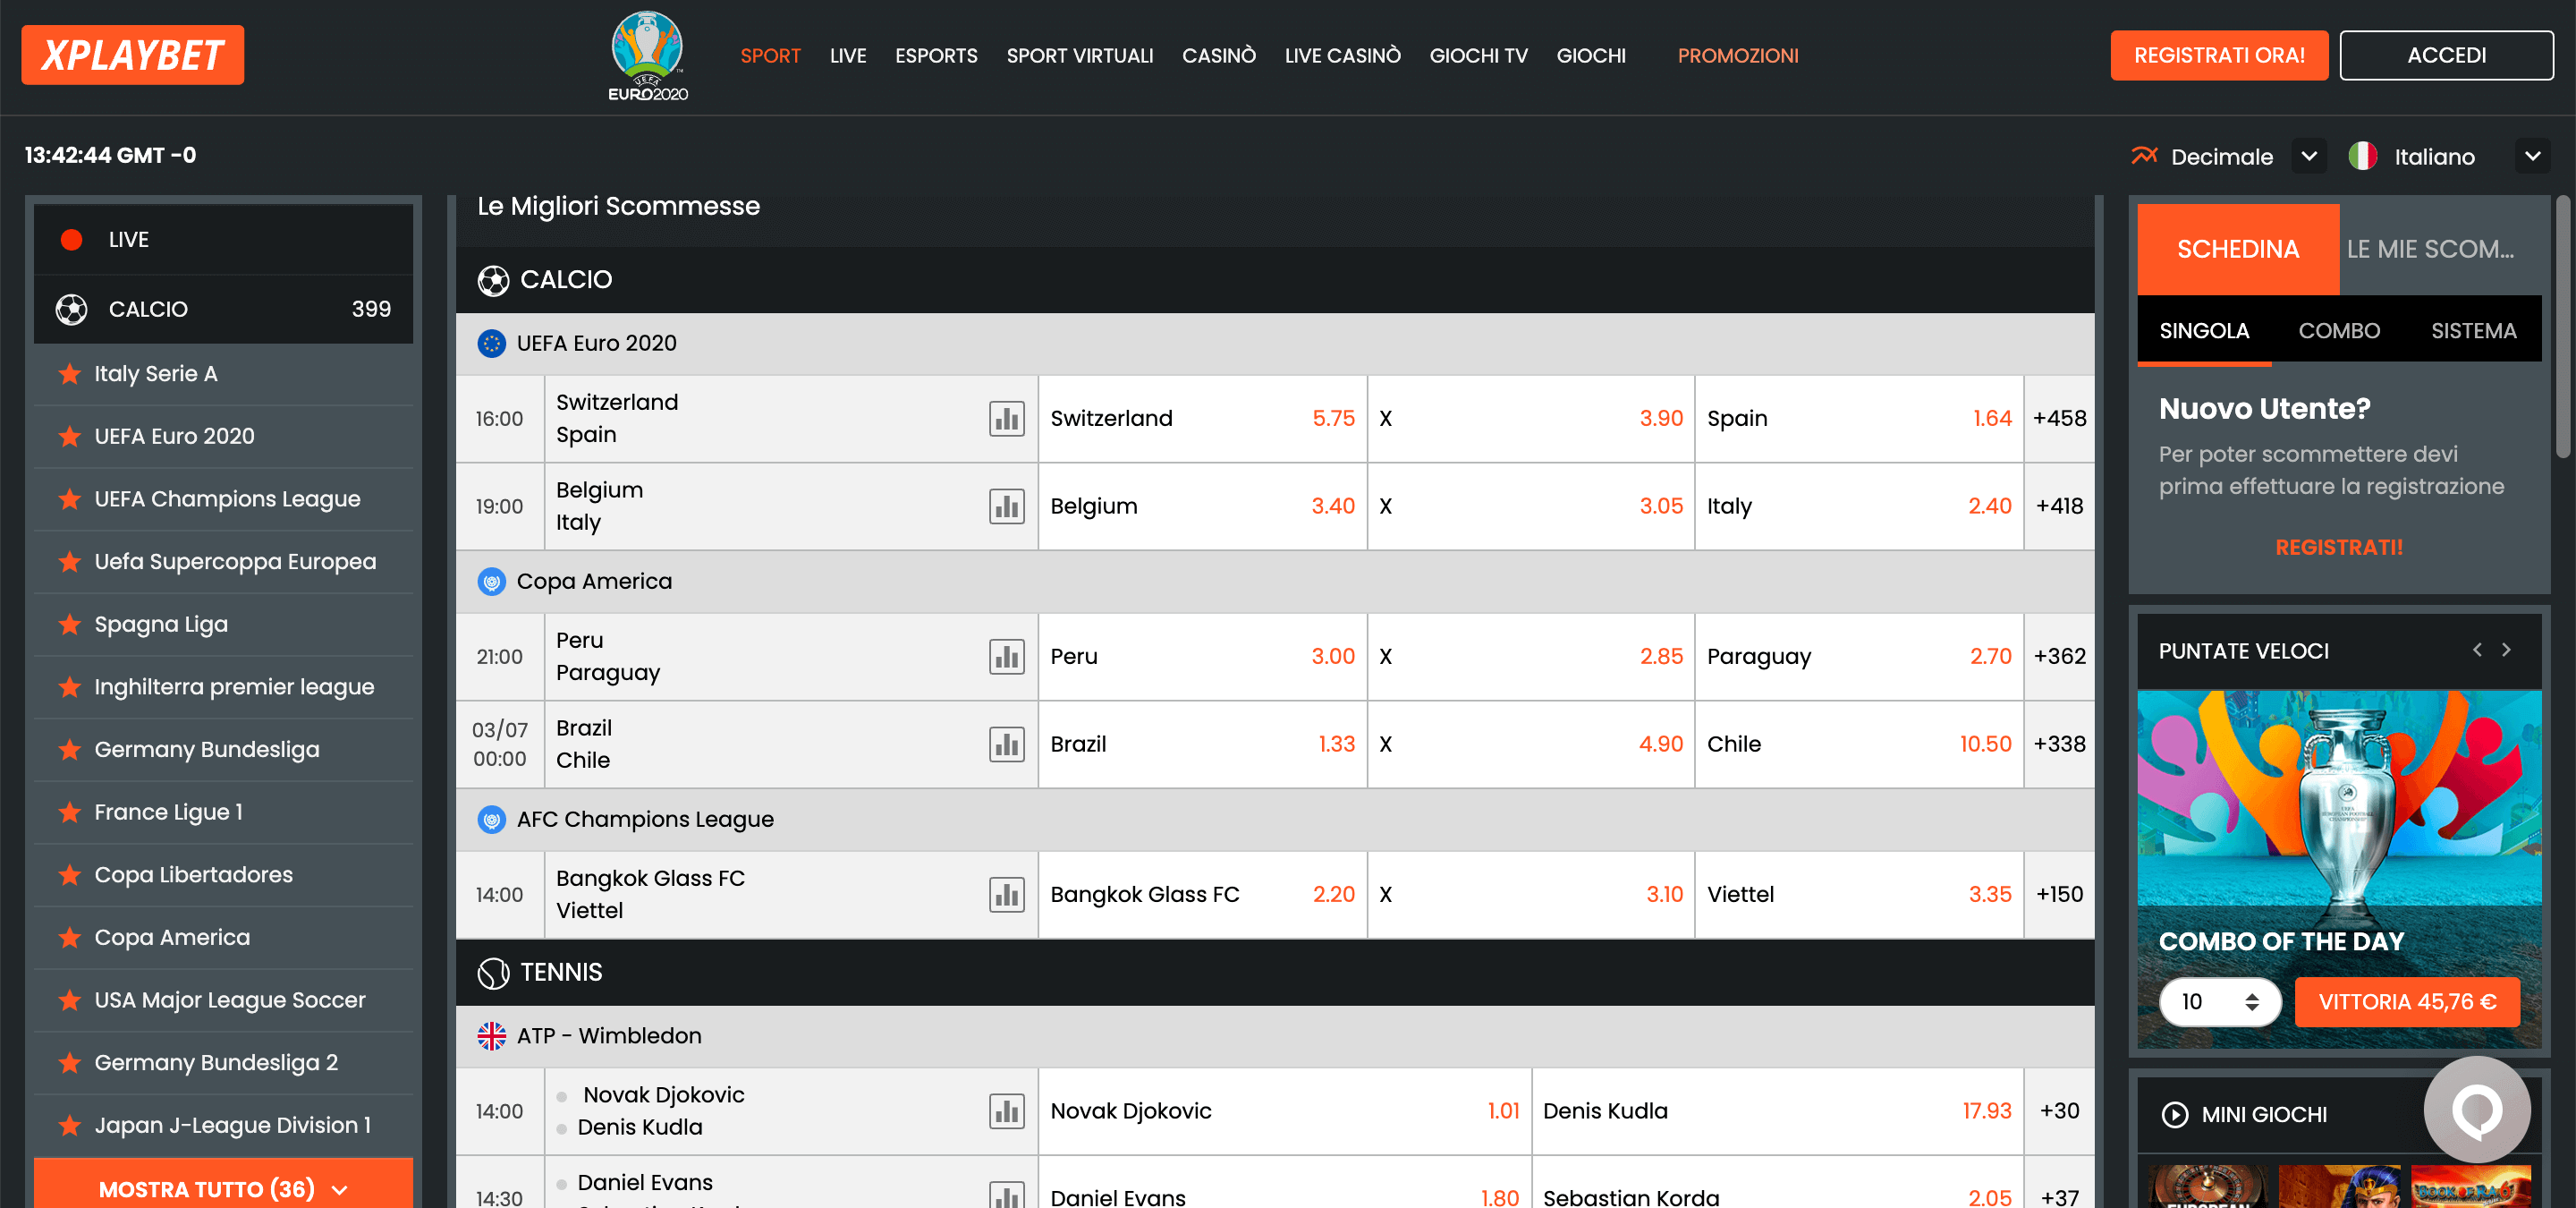Click the MINI GIOCHI play icon
Image resolution: width=2576 pixels, height=1208 pixels.
click(x=2176, y=1114)
